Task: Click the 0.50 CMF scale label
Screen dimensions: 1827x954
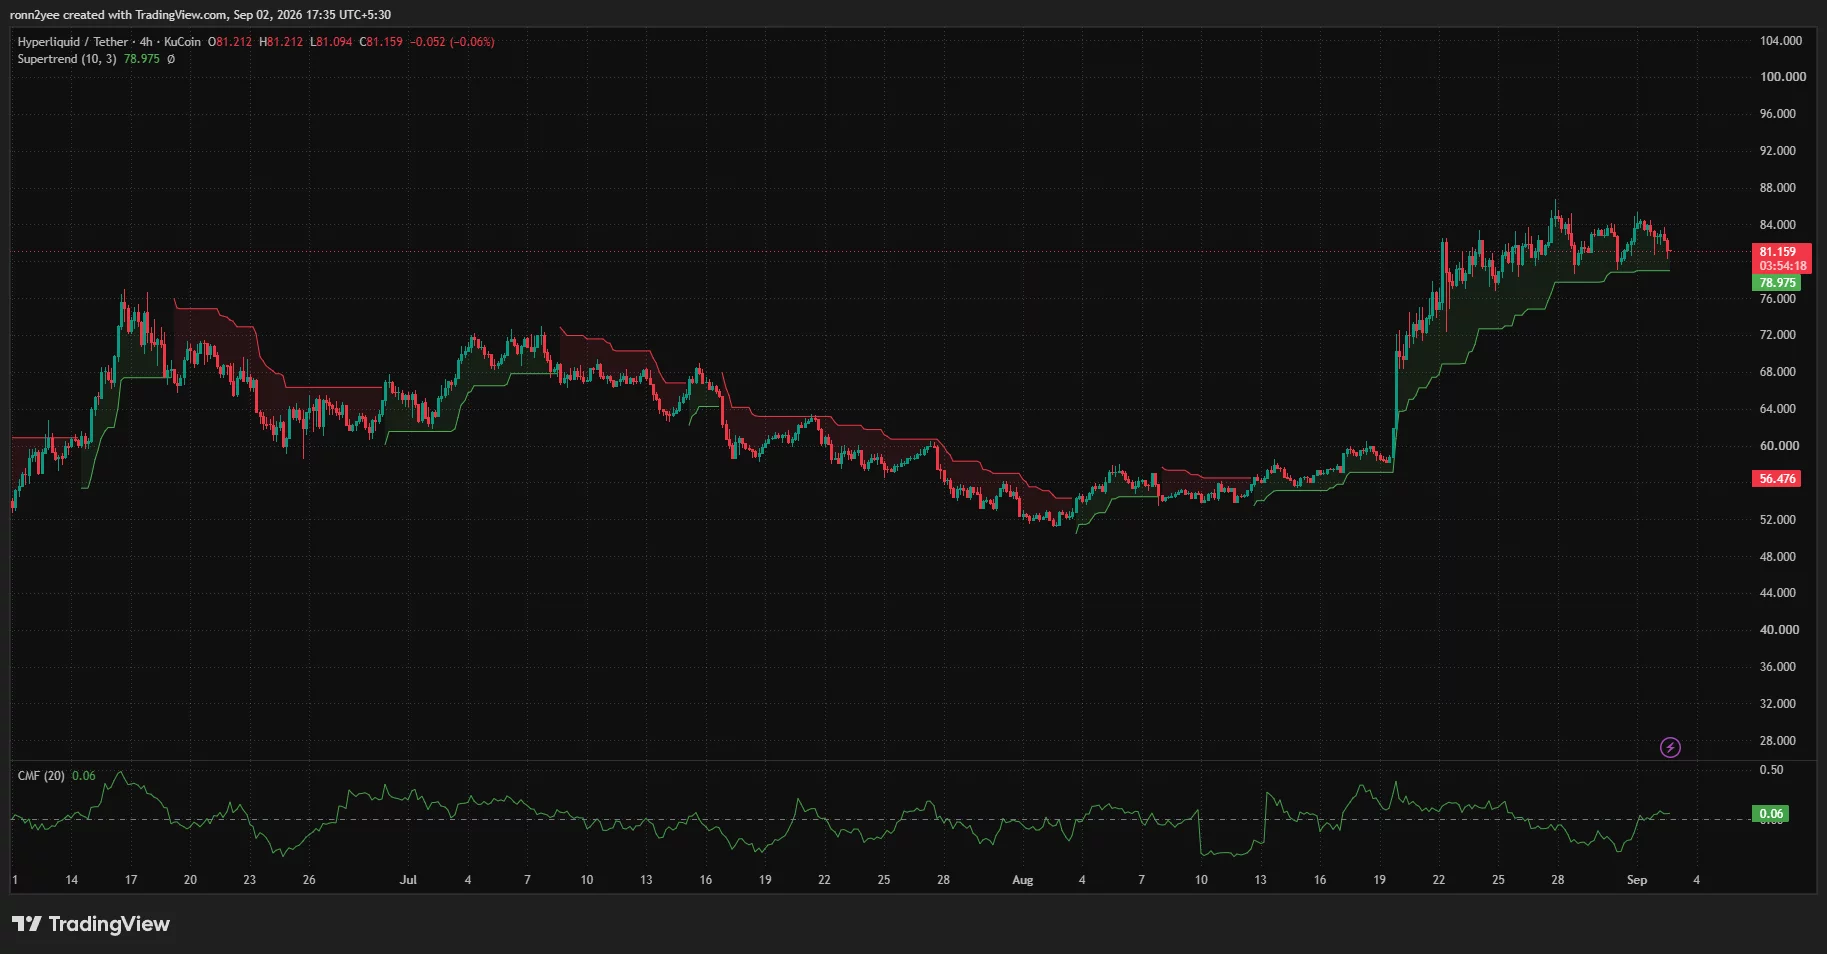Action: click(1771, 770)
